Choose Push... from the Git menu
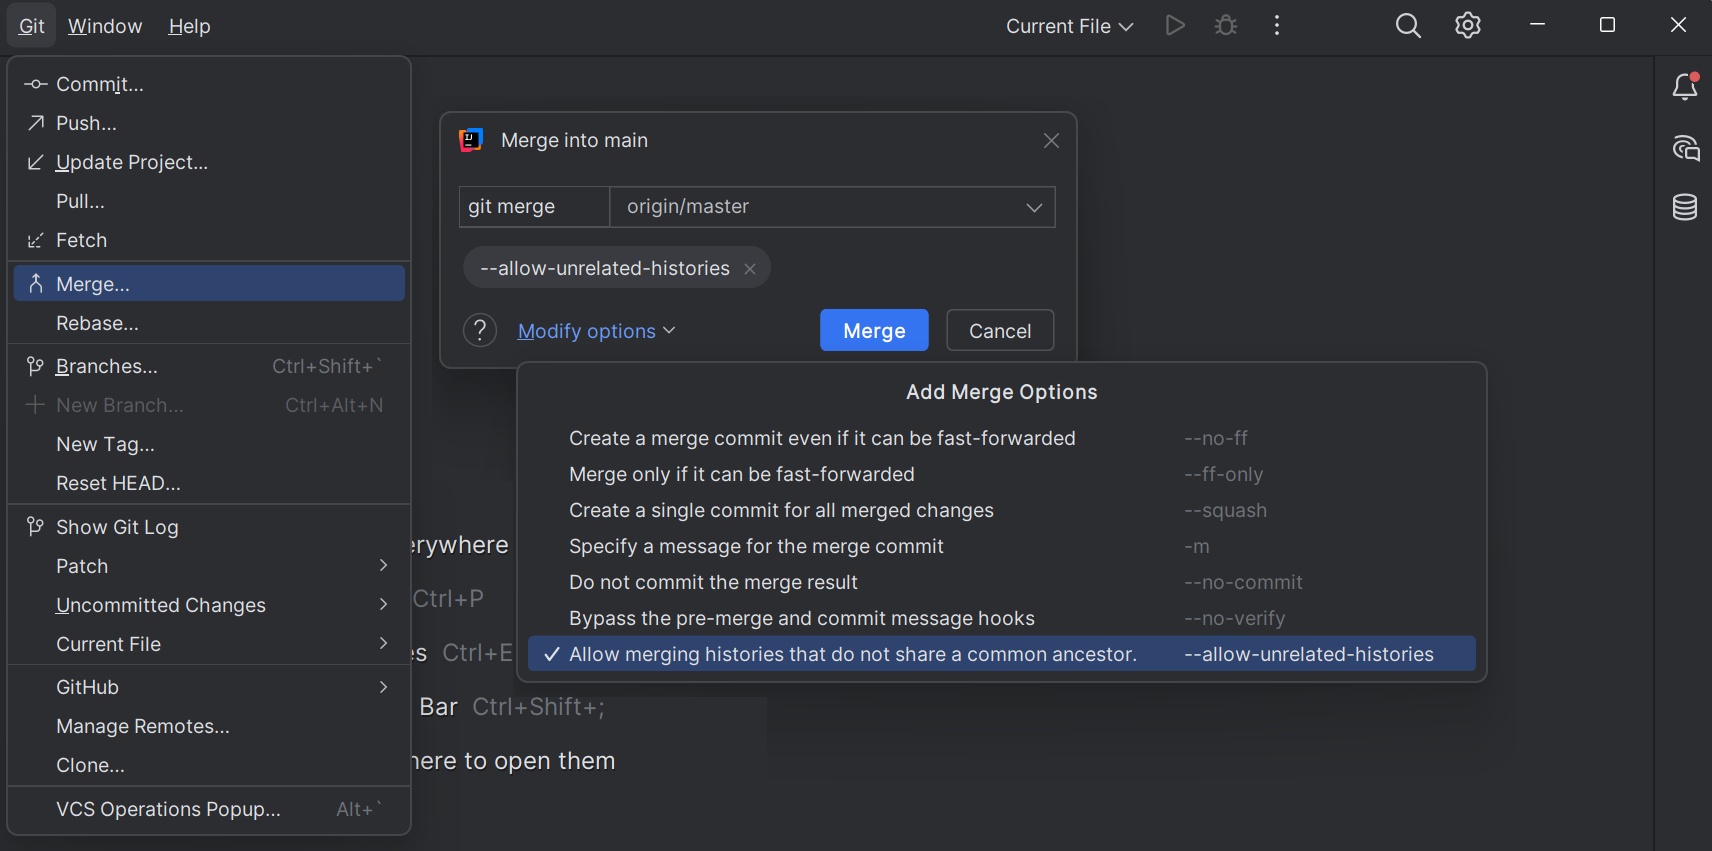1712x851 pixels. (209, 123)
